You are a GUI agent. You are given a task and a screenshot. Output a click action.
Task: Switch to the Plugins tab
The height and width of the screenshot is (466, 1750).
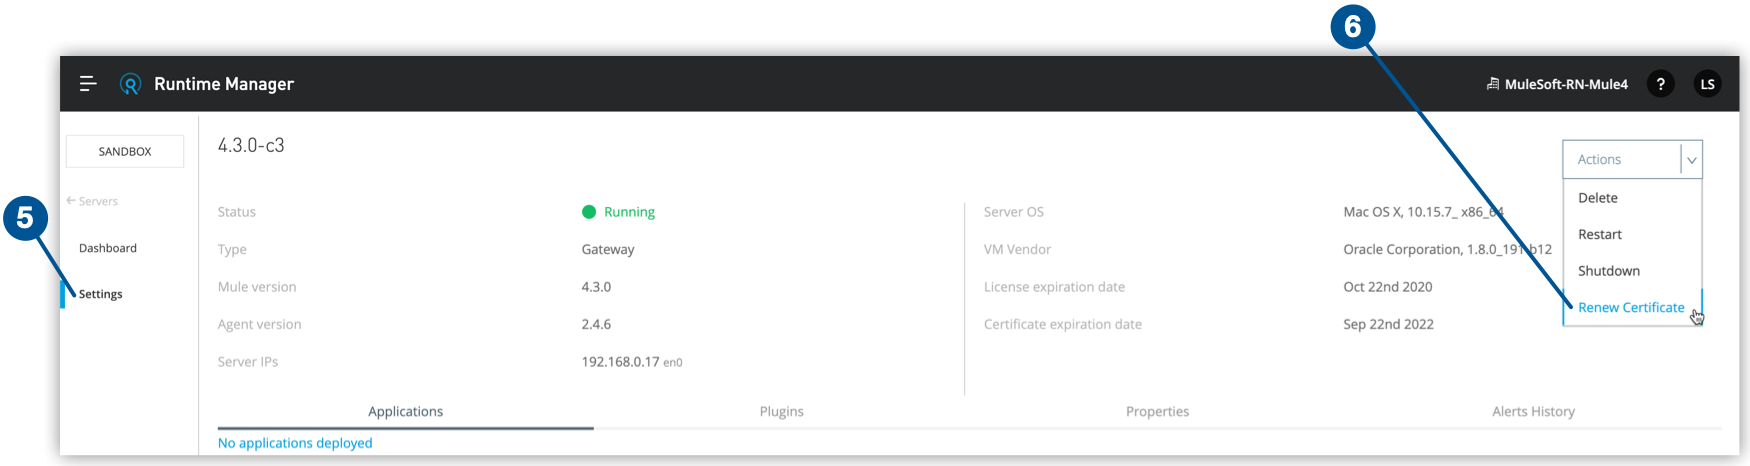coord(781,412)
